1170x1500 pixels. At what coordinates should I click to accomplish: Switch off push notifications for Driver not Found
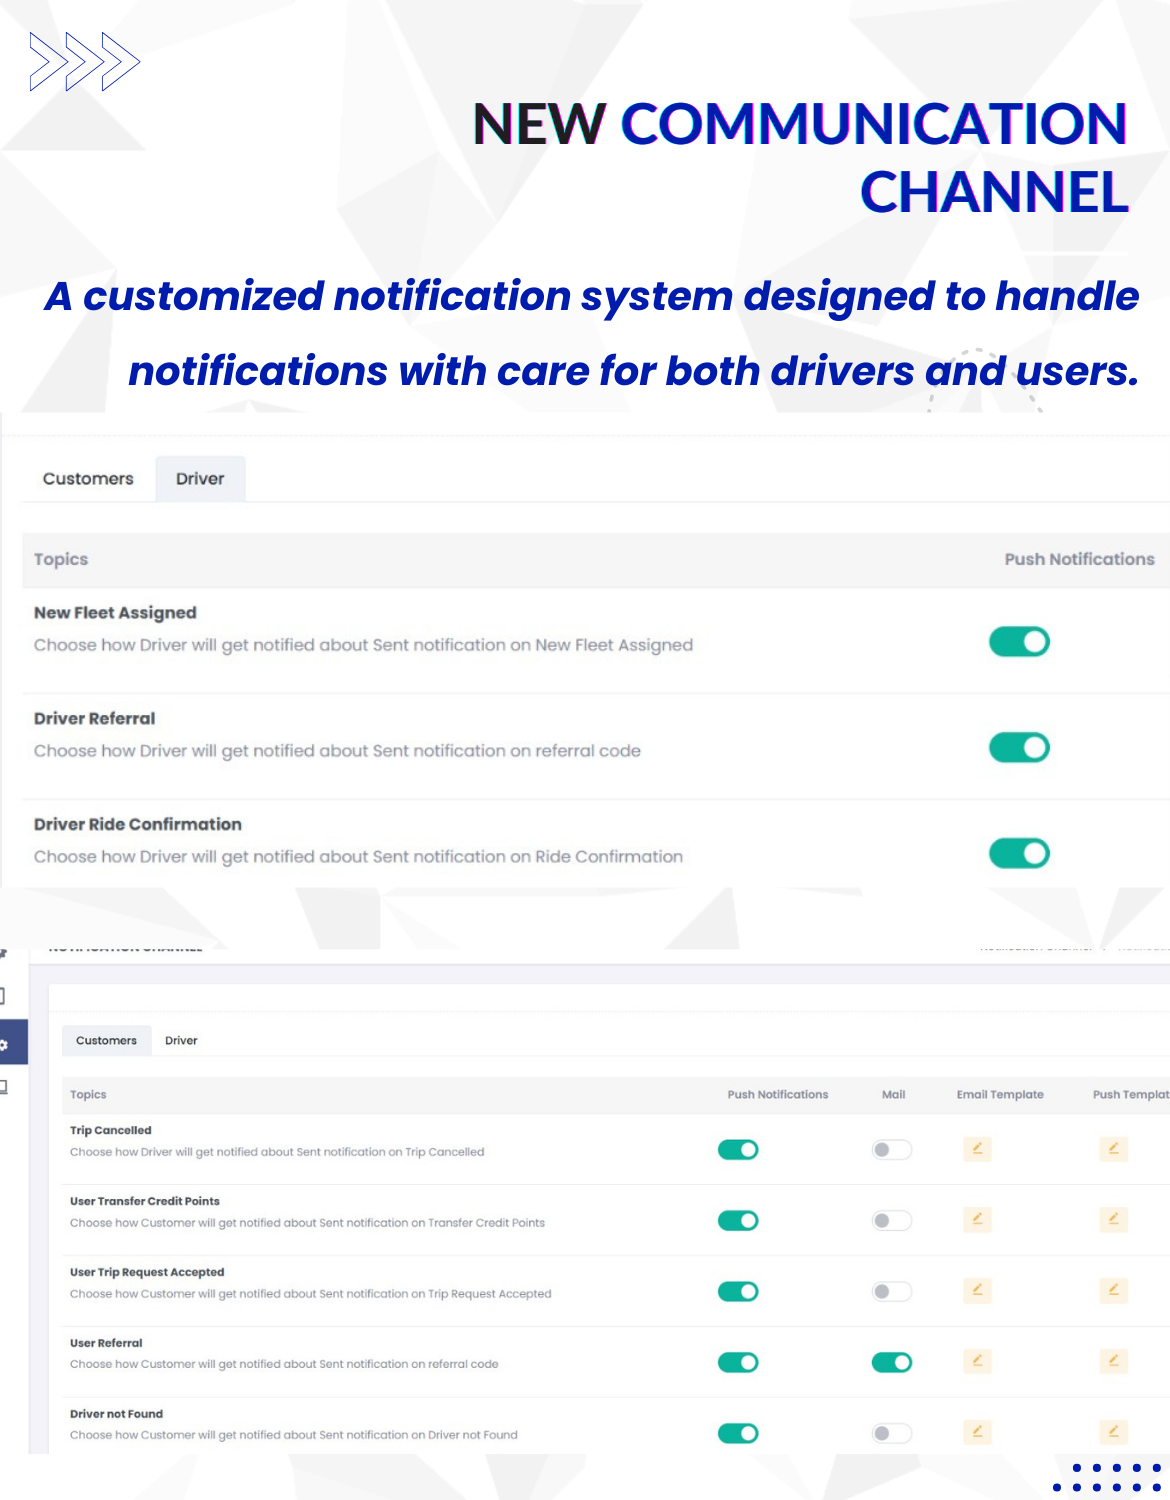(738, 1434)
